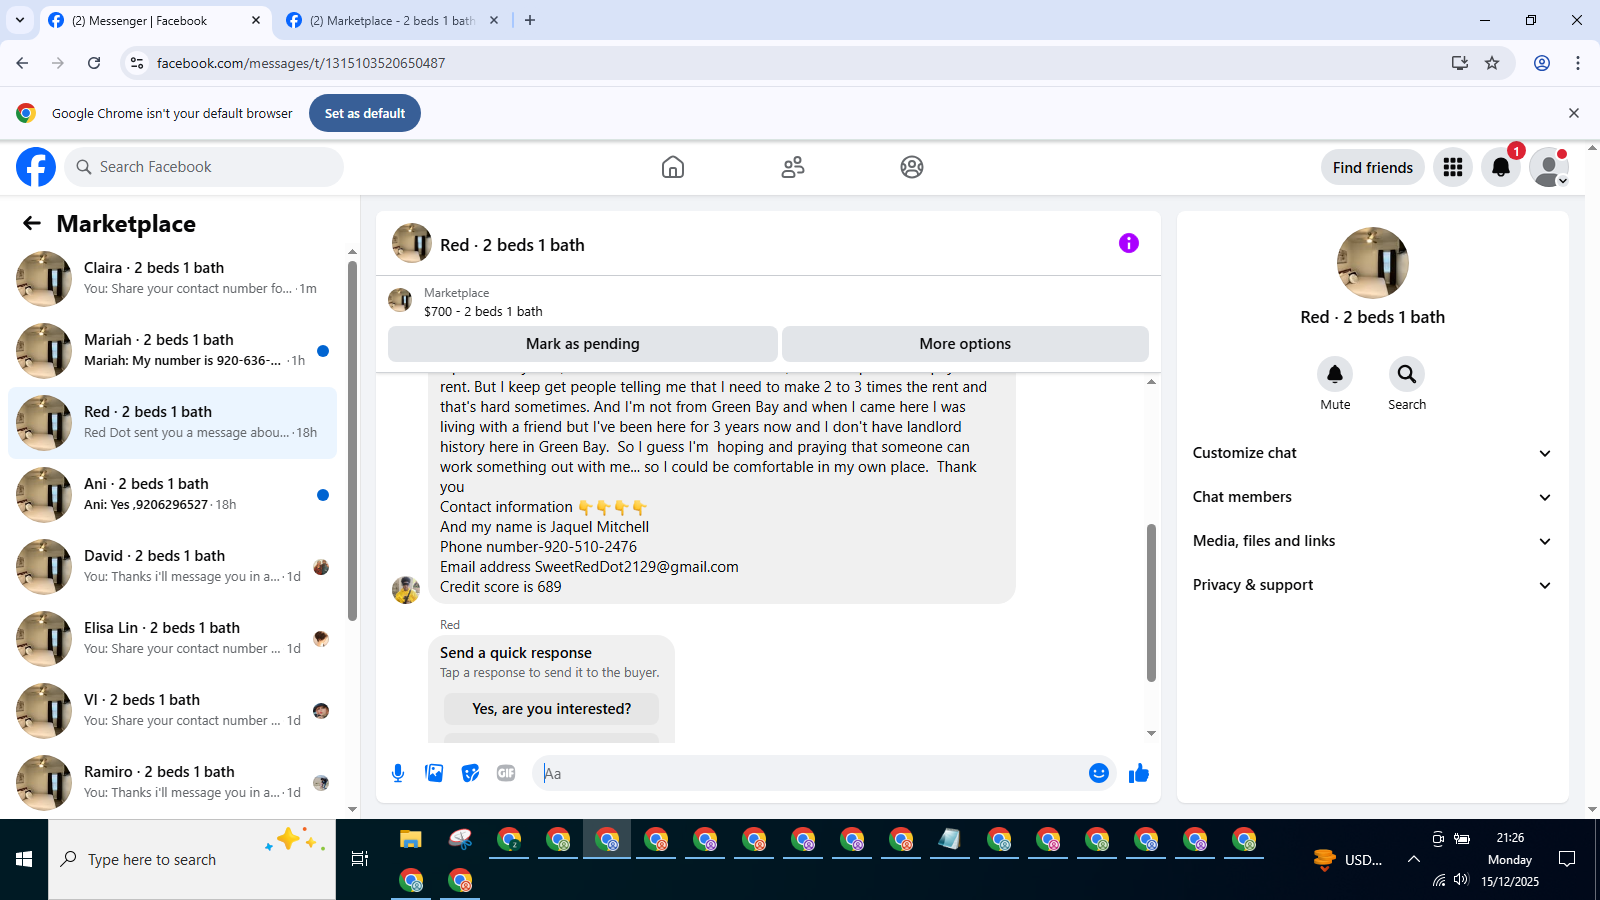Expand the Privacy & support section

pos(1372,585)
